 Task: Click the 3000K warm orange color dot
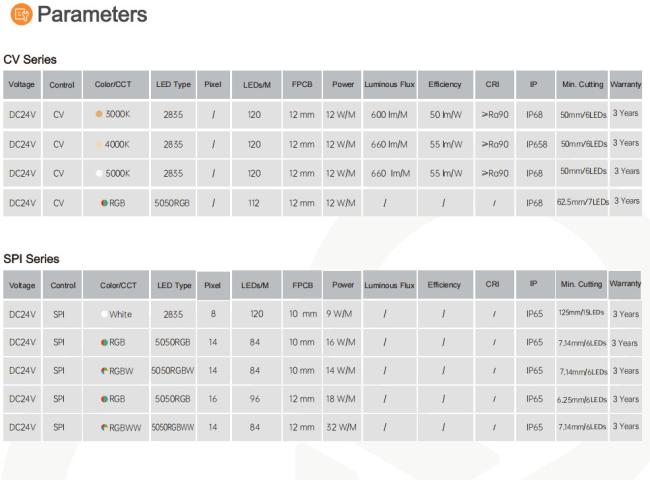(x=99, y=114)
